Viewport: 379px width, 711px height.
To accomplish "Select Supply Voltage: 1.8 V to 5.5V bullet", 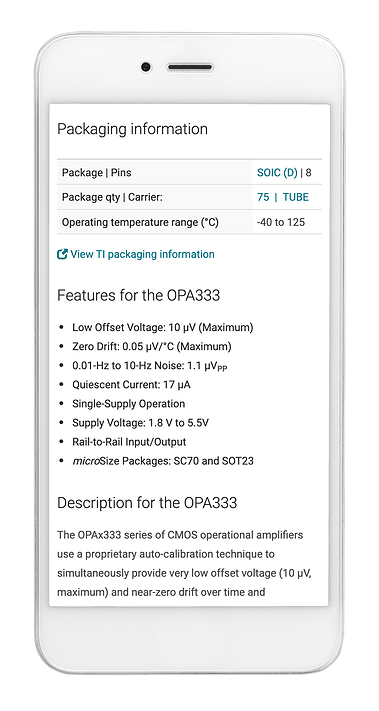I will pyautogui.click(x=141, y=423).
